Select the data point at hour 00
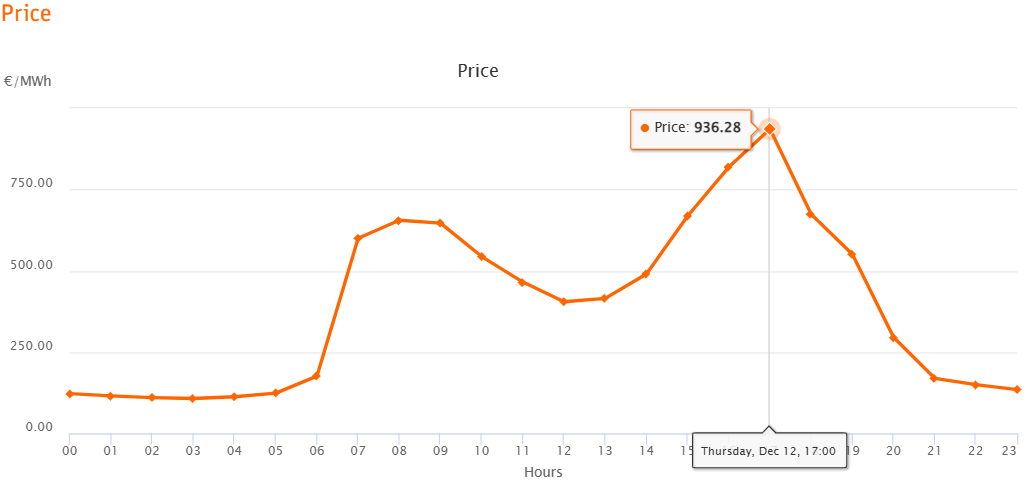 point(69,393)
